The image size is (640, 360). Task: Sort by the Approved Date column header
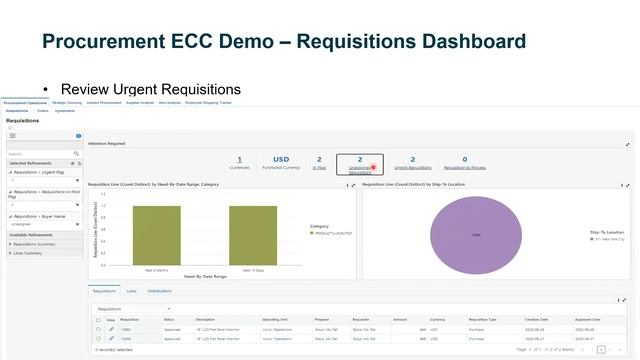click(587, 320)
